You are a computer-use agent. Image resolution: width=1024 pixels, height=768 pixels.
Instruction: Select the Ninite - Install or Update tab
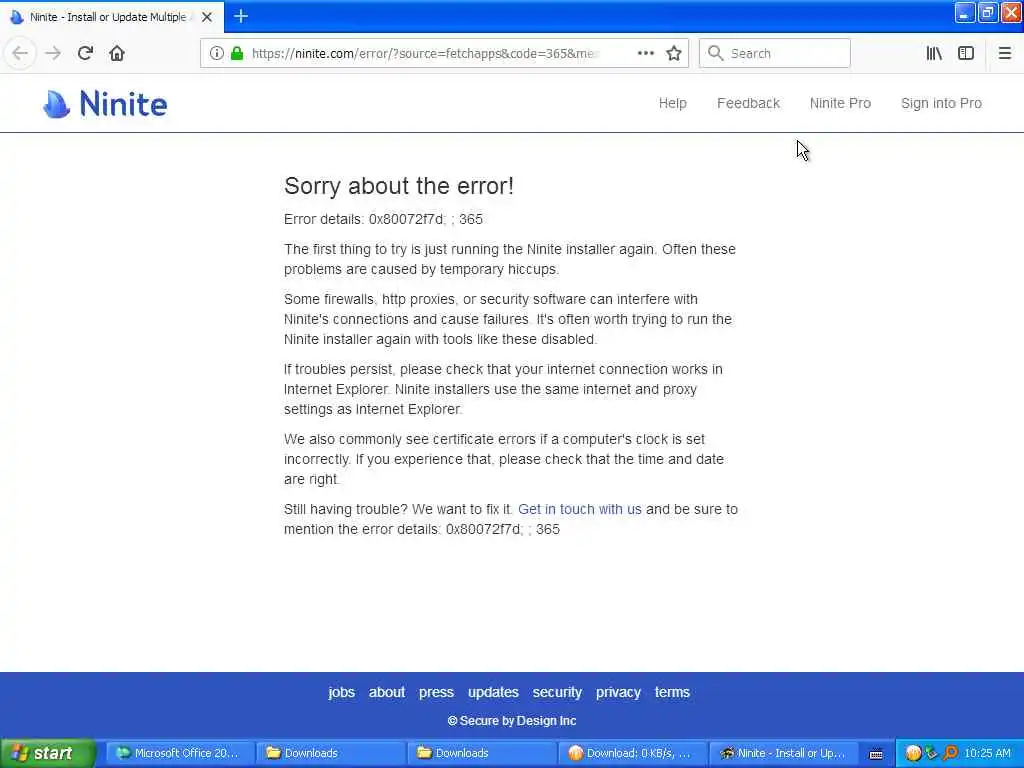click(112, 17)
